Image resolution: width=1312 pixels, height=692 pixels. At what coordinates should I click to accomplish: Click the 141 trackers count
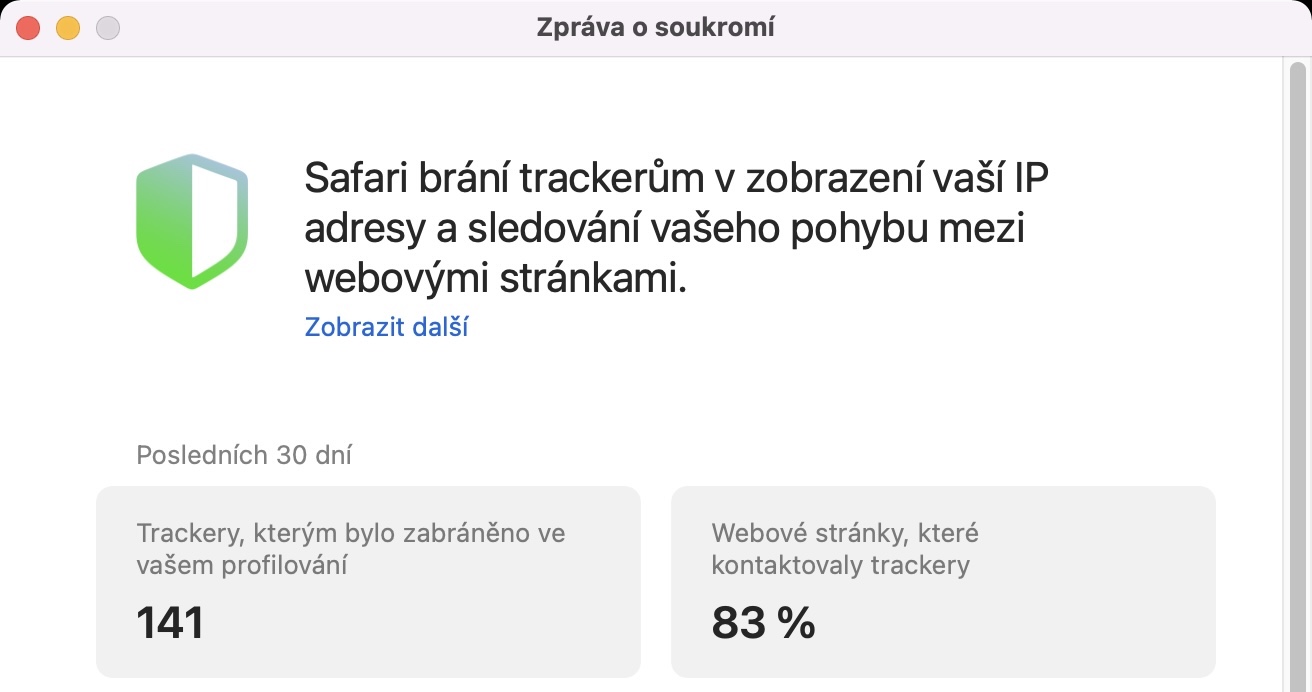170,623
